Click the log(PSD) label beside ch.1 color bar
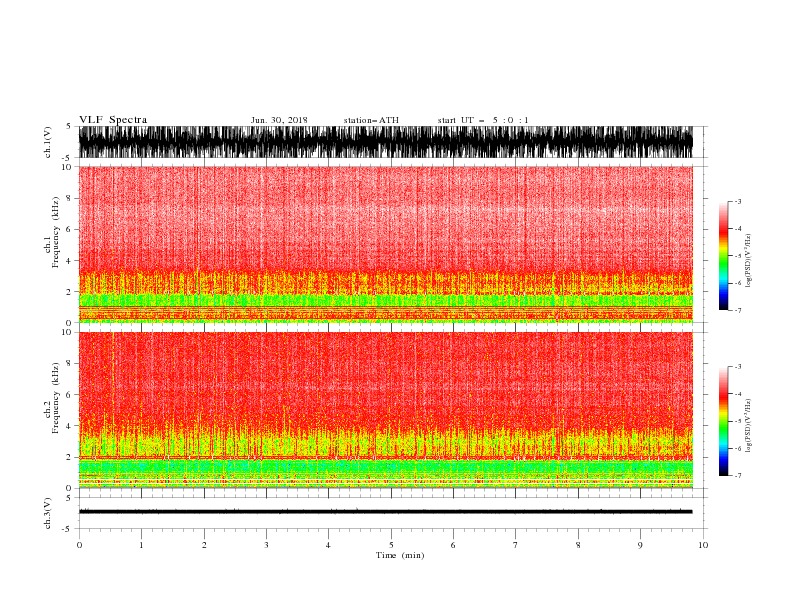Viewport: 792px width, 612px height. [x=748, y=261]
